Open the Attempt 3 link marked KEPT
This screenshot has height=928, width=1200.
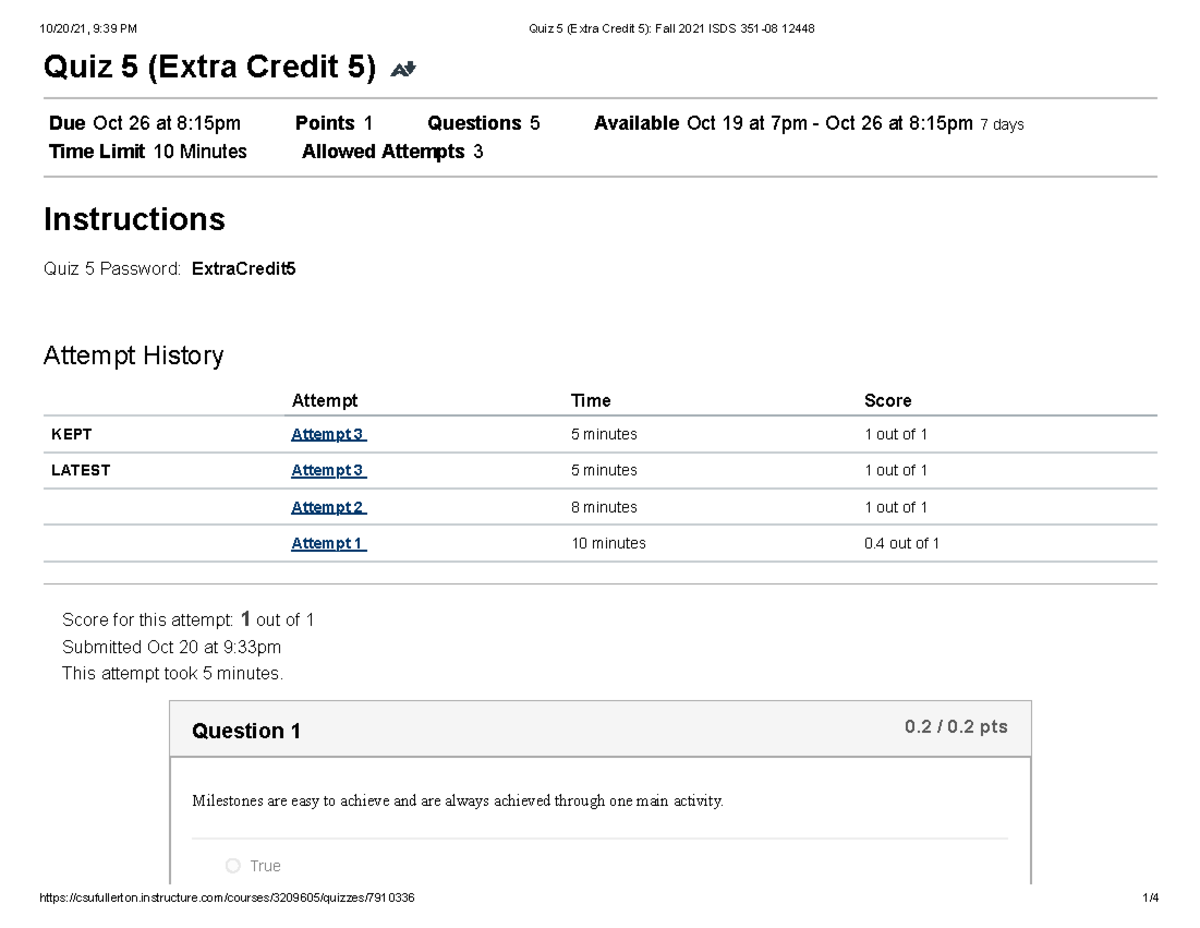[x=328, y=434]
